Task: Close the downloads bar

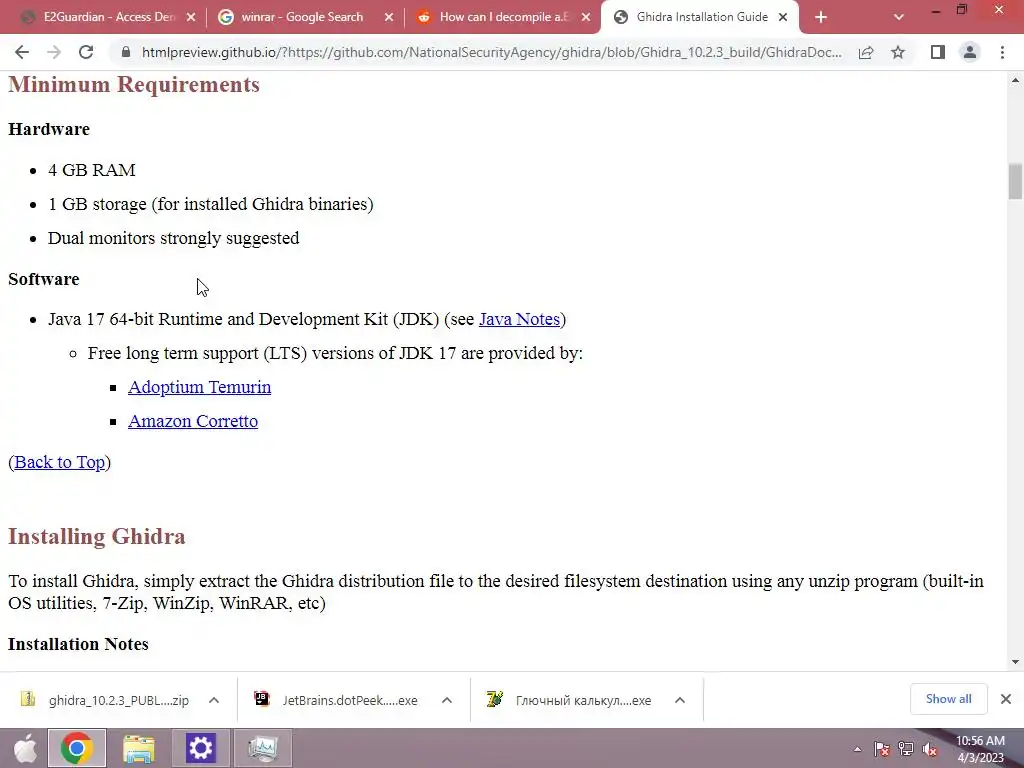Action: (1006, 699)
